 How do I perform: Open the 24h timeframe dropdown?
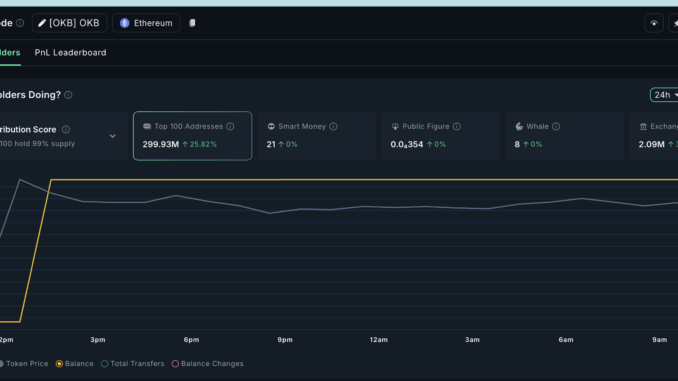(x=665, y=95)
